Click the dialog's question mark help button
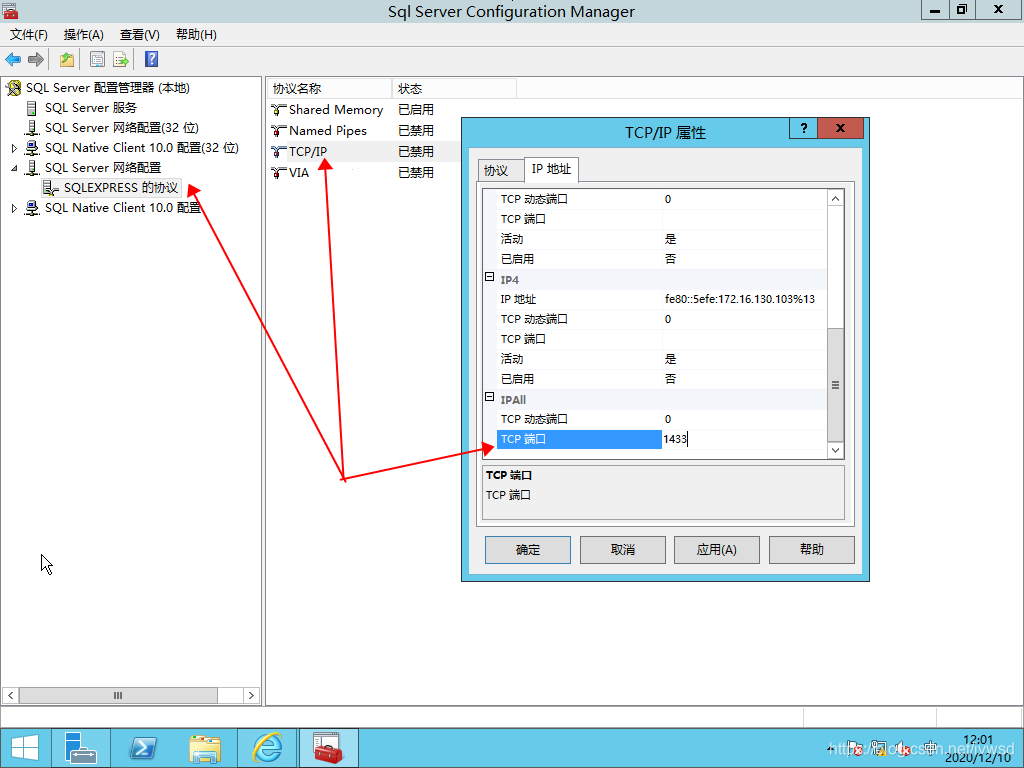The height and width of the screenshot is (768, 1024). [x=803, y=129]
